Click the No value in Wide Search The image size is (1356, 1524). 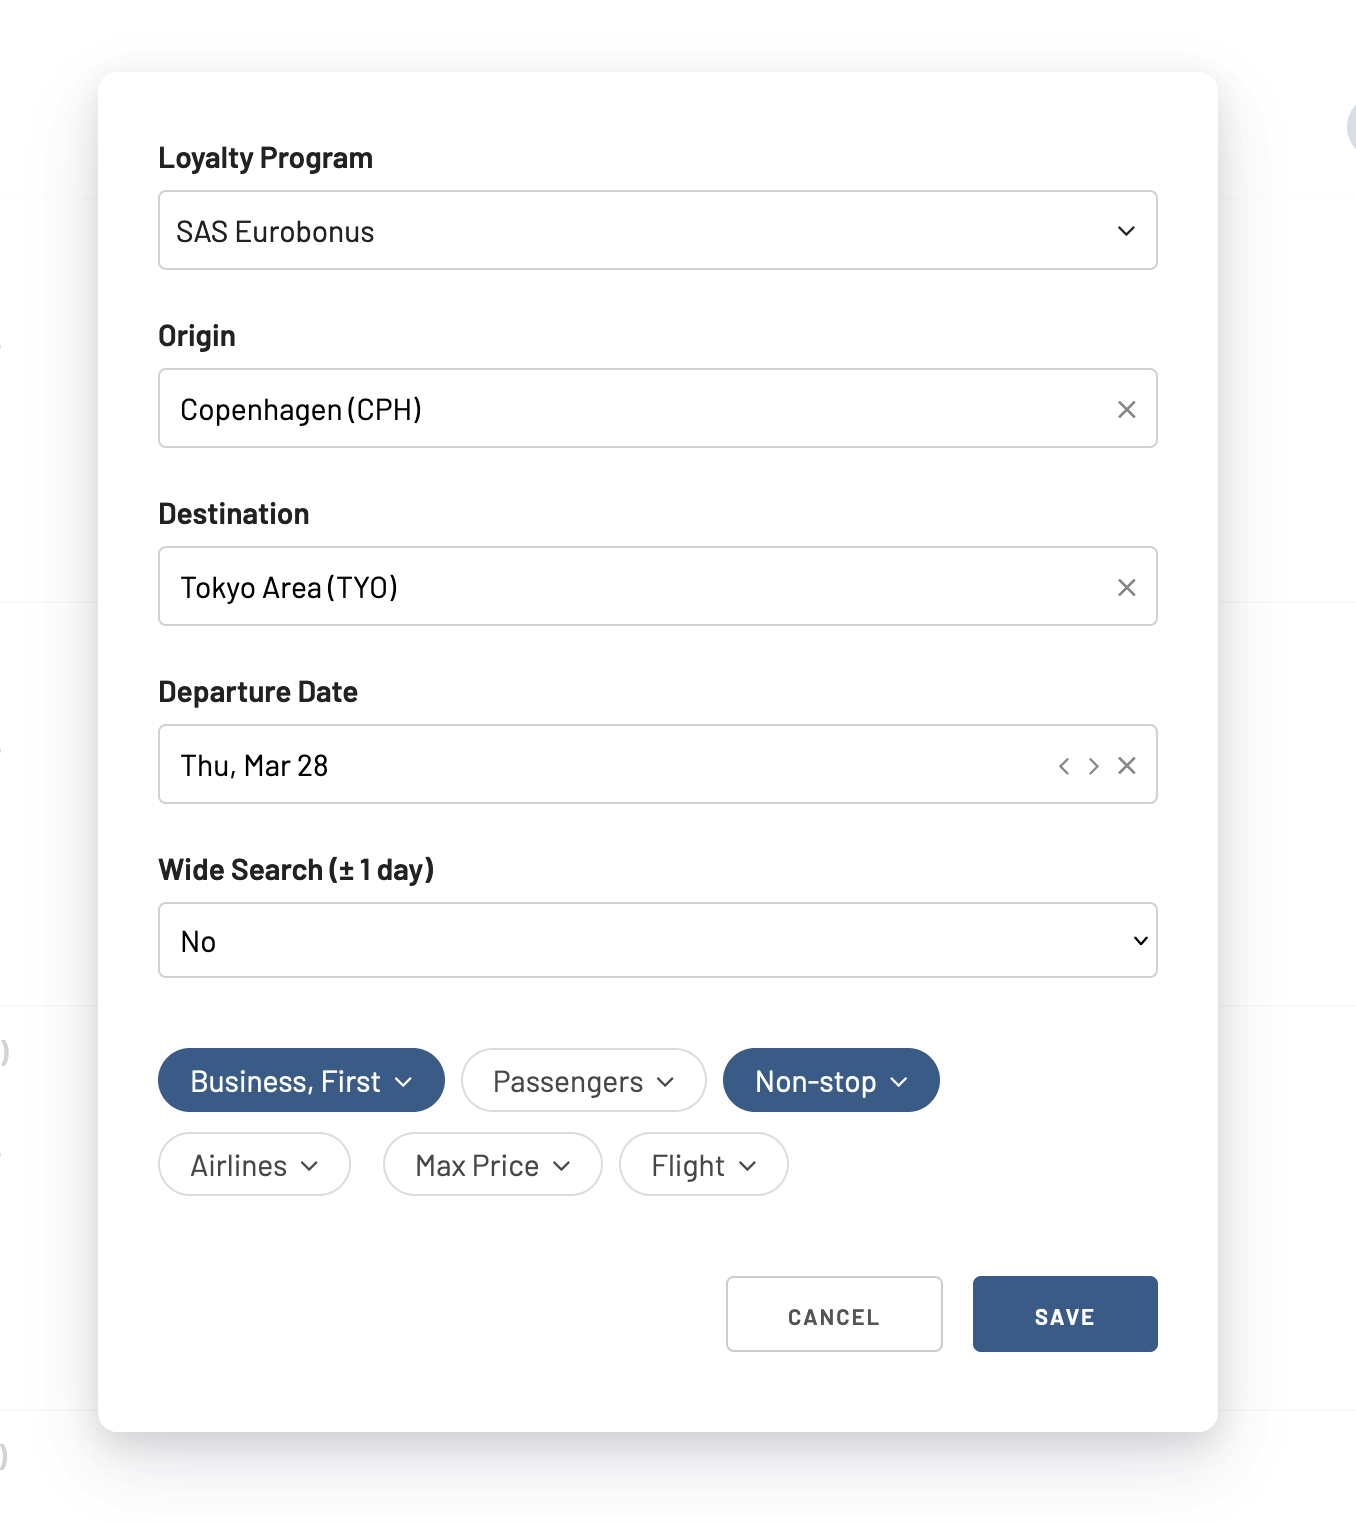click(198, 942)
